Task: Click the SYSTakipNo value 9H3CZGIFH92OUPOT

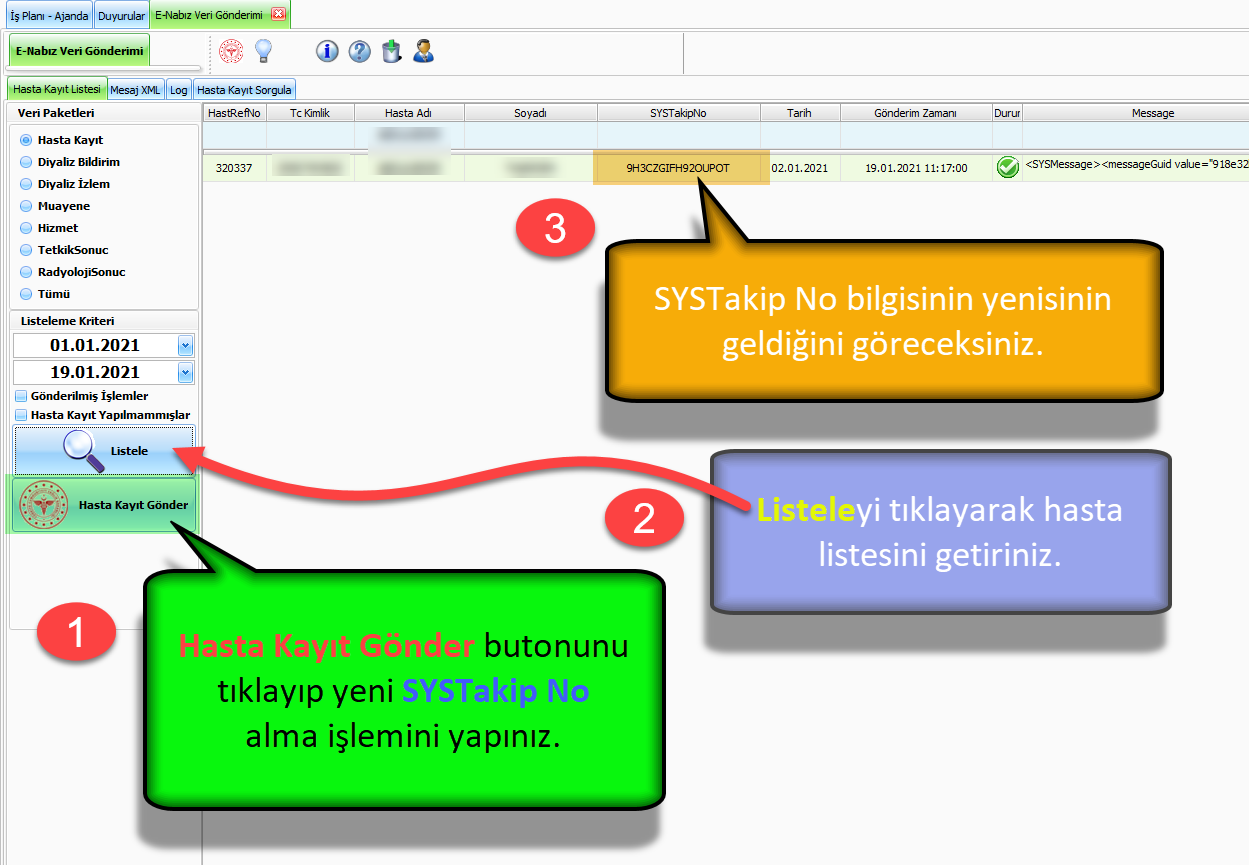Action: pos(678,168)
